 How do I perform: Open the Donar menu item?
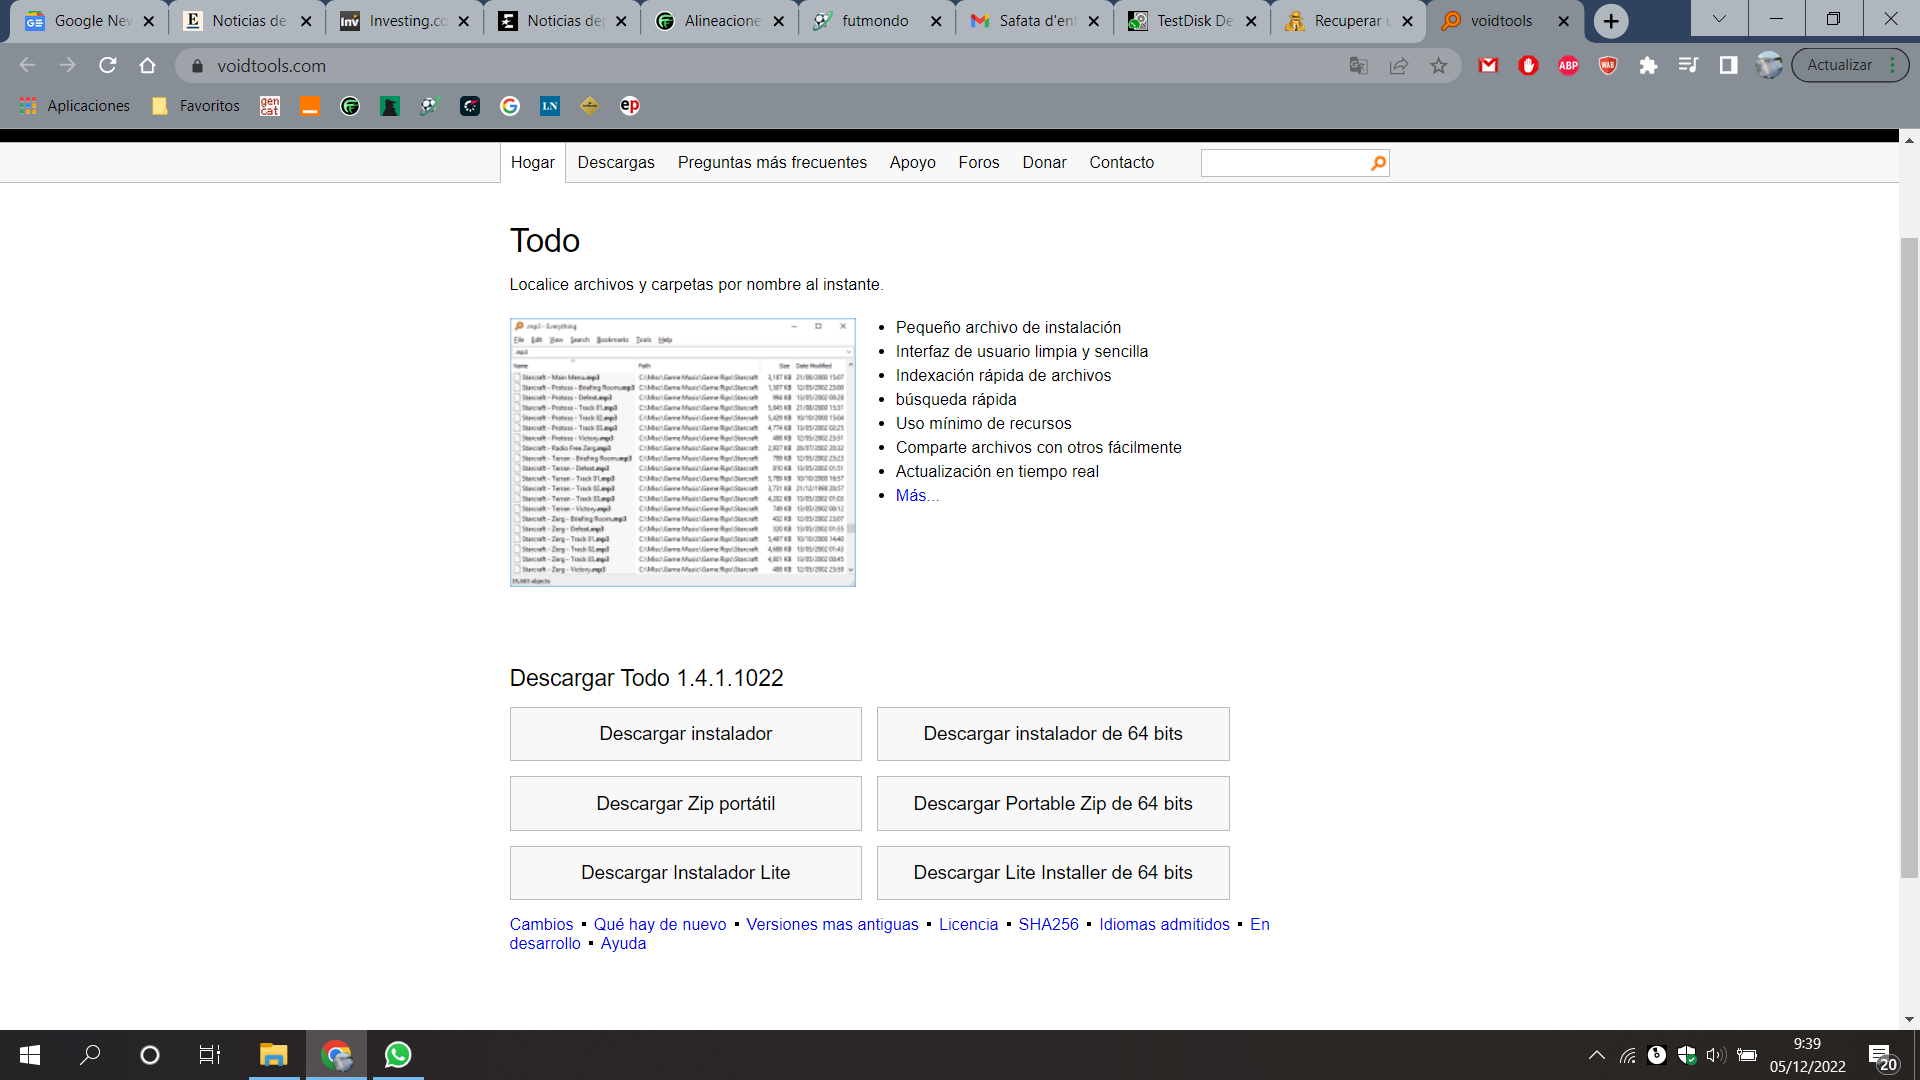[1044, 163]
